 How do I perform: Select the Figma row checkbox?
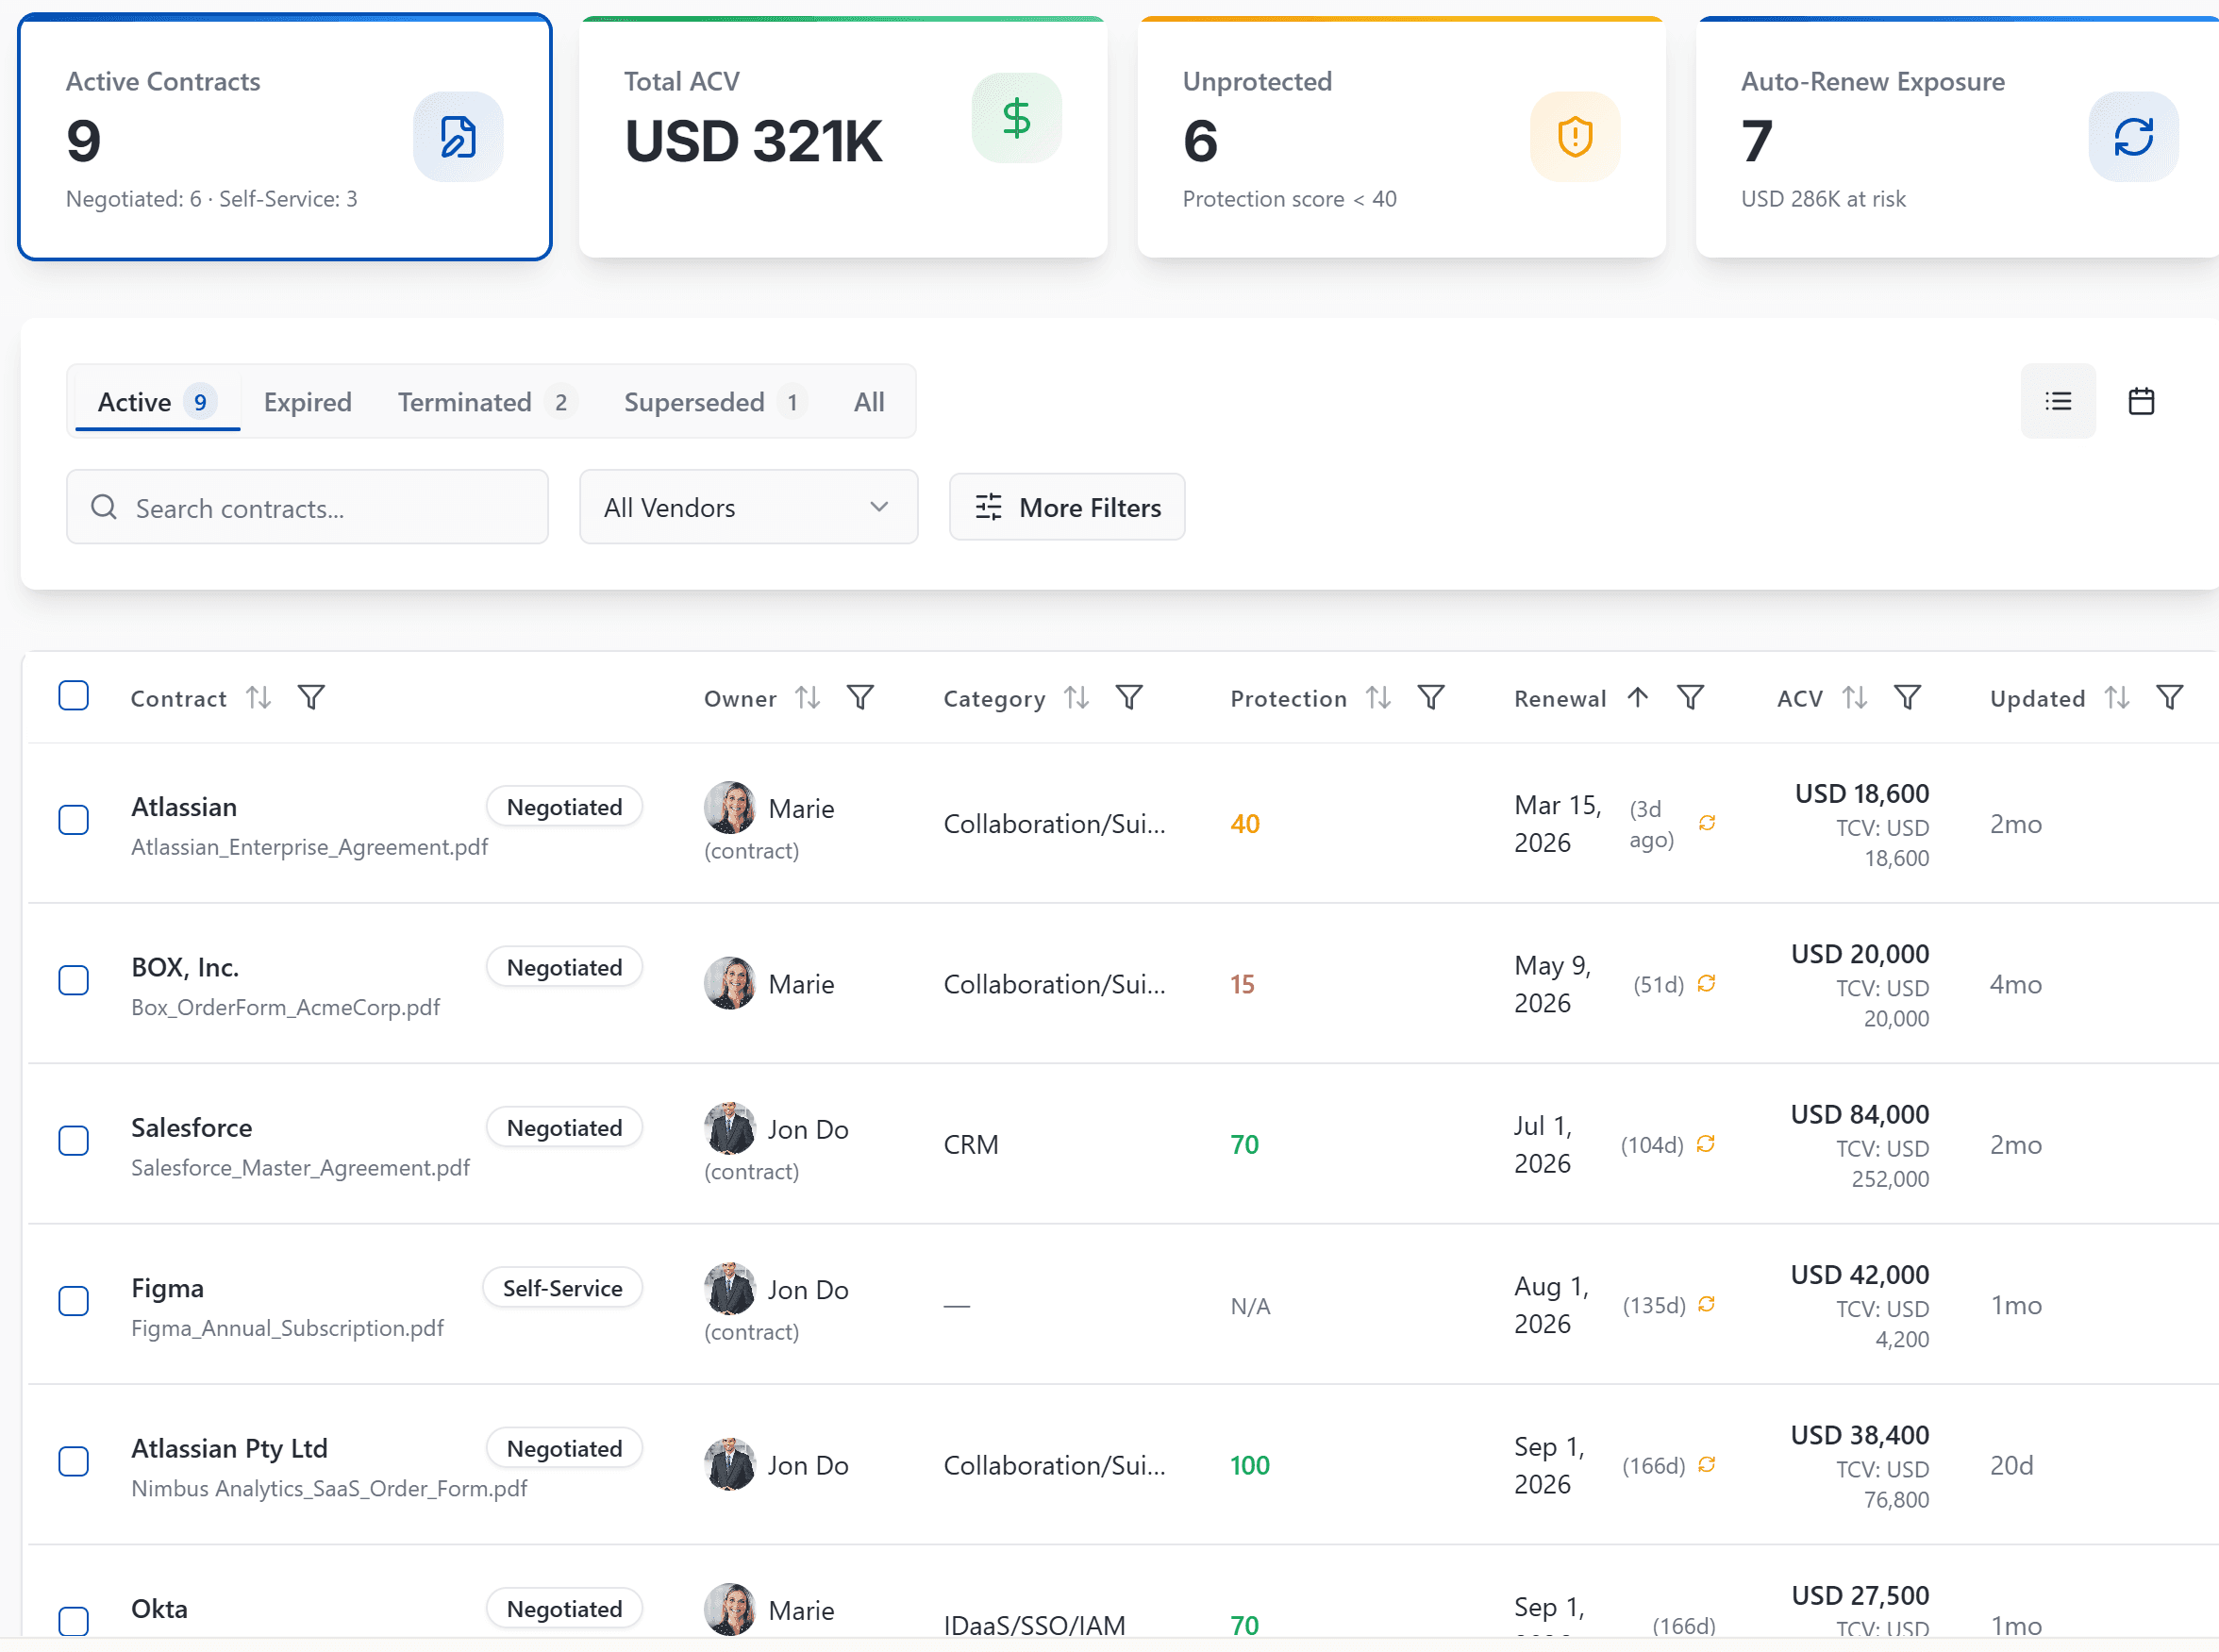pyautogui.click(x=73, y=1301)
